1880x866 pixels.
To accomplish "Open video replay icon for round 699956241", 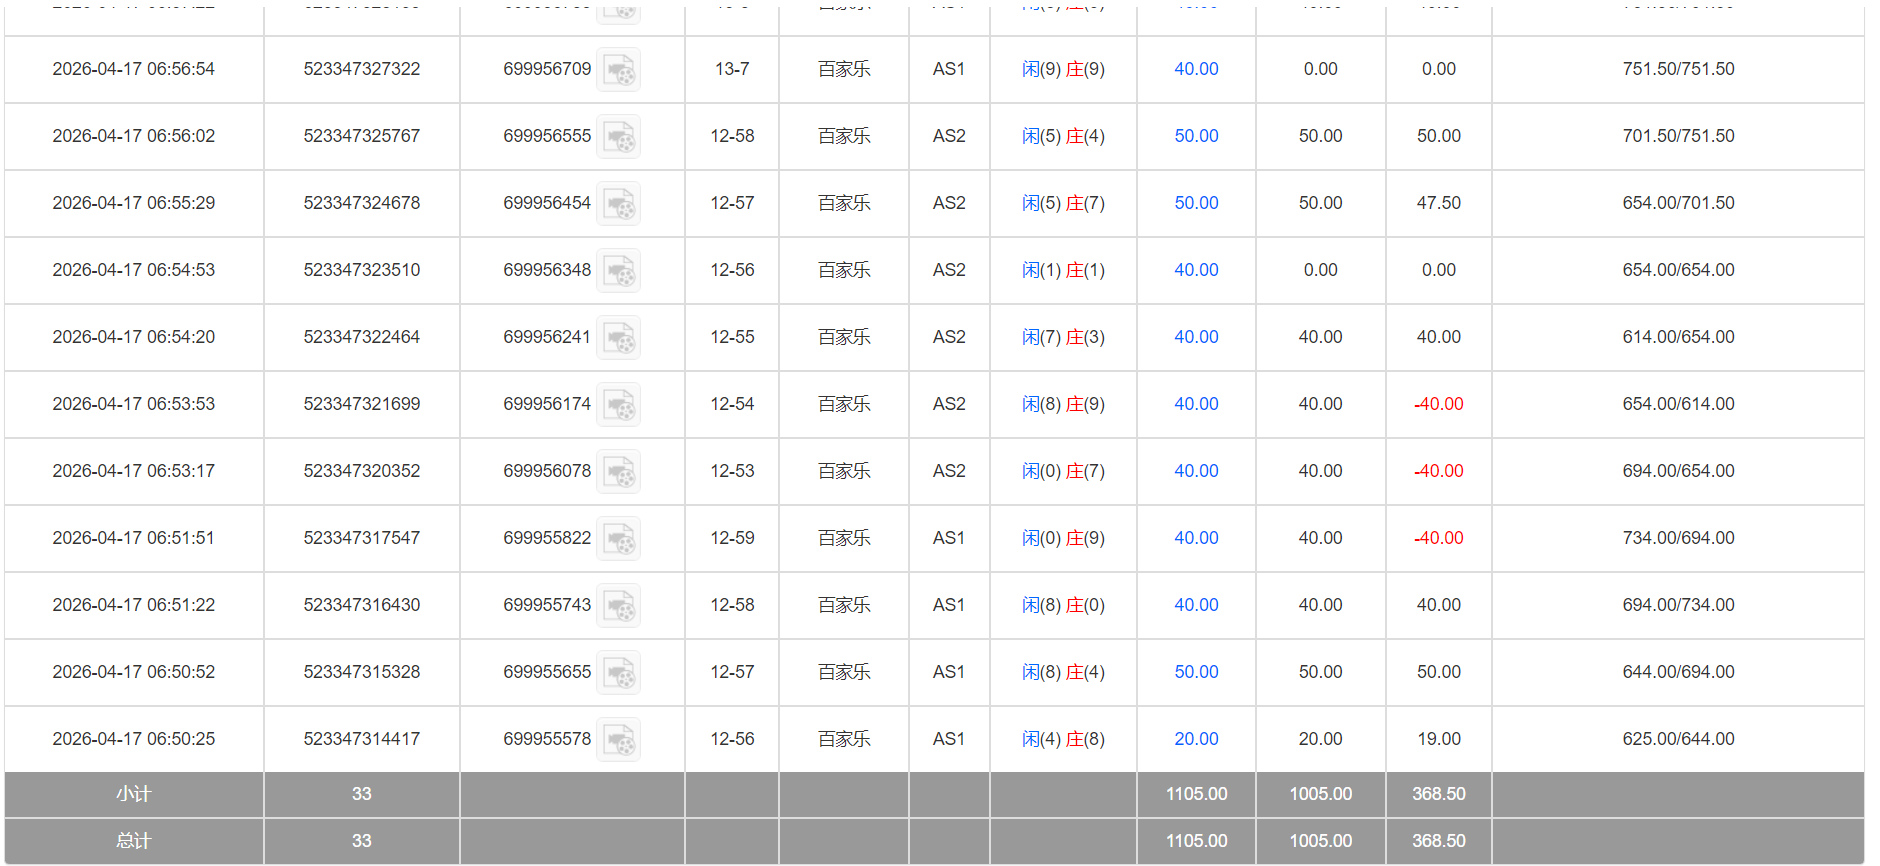I will (618, 338).
